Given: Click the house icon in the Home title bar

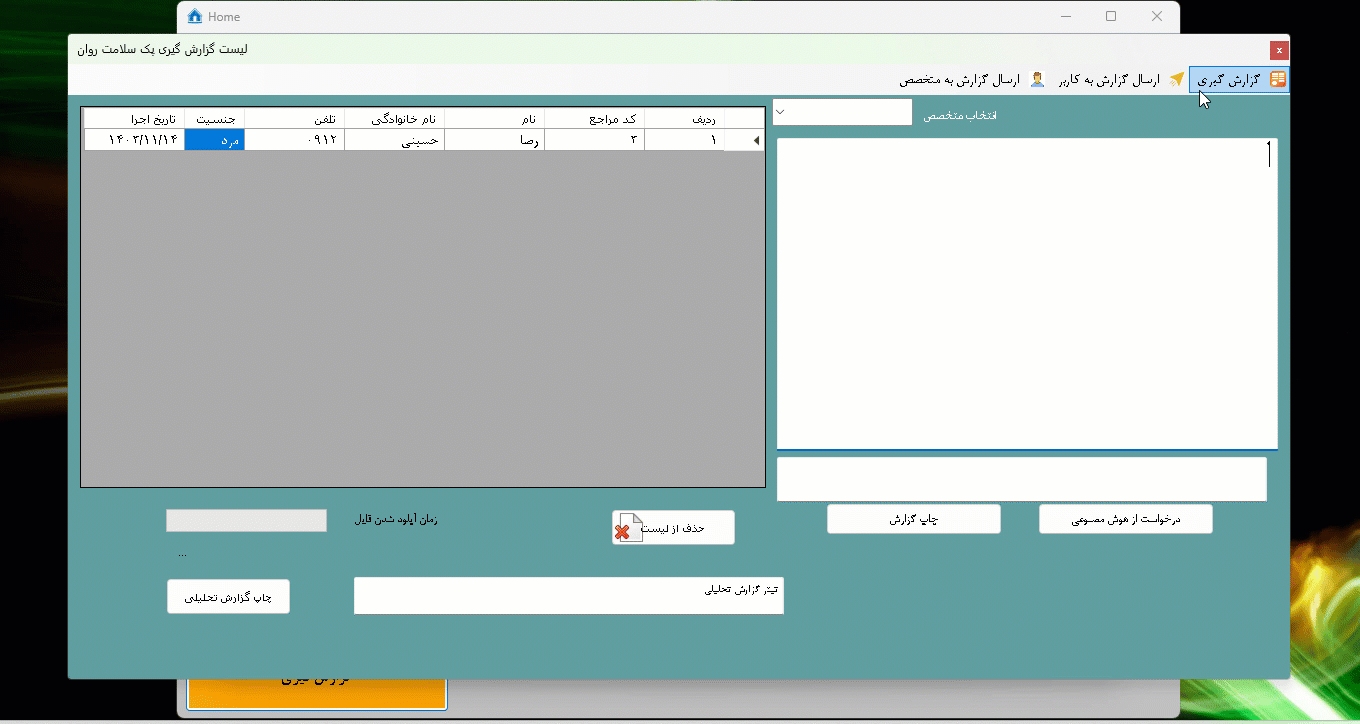Looking at the screenshot, I should coord(195,16).
